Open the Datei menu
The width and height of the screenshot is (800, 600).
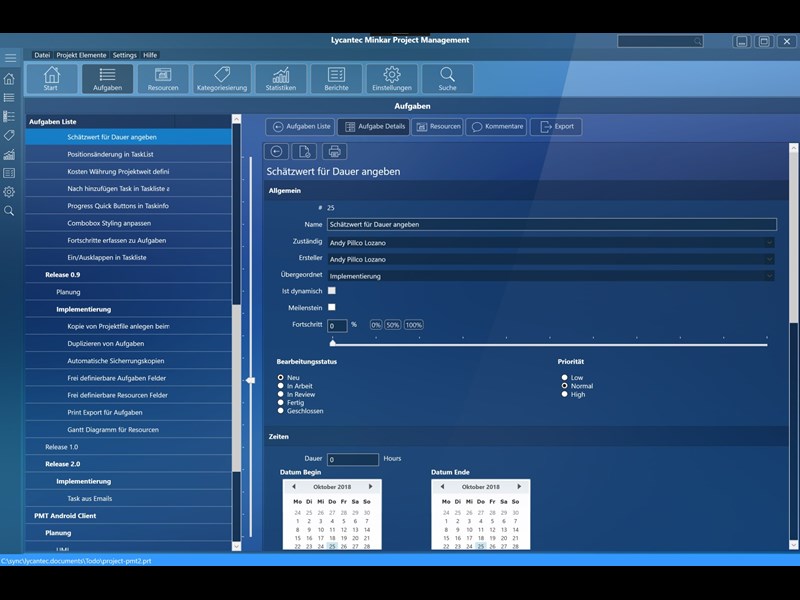point(42,55)
